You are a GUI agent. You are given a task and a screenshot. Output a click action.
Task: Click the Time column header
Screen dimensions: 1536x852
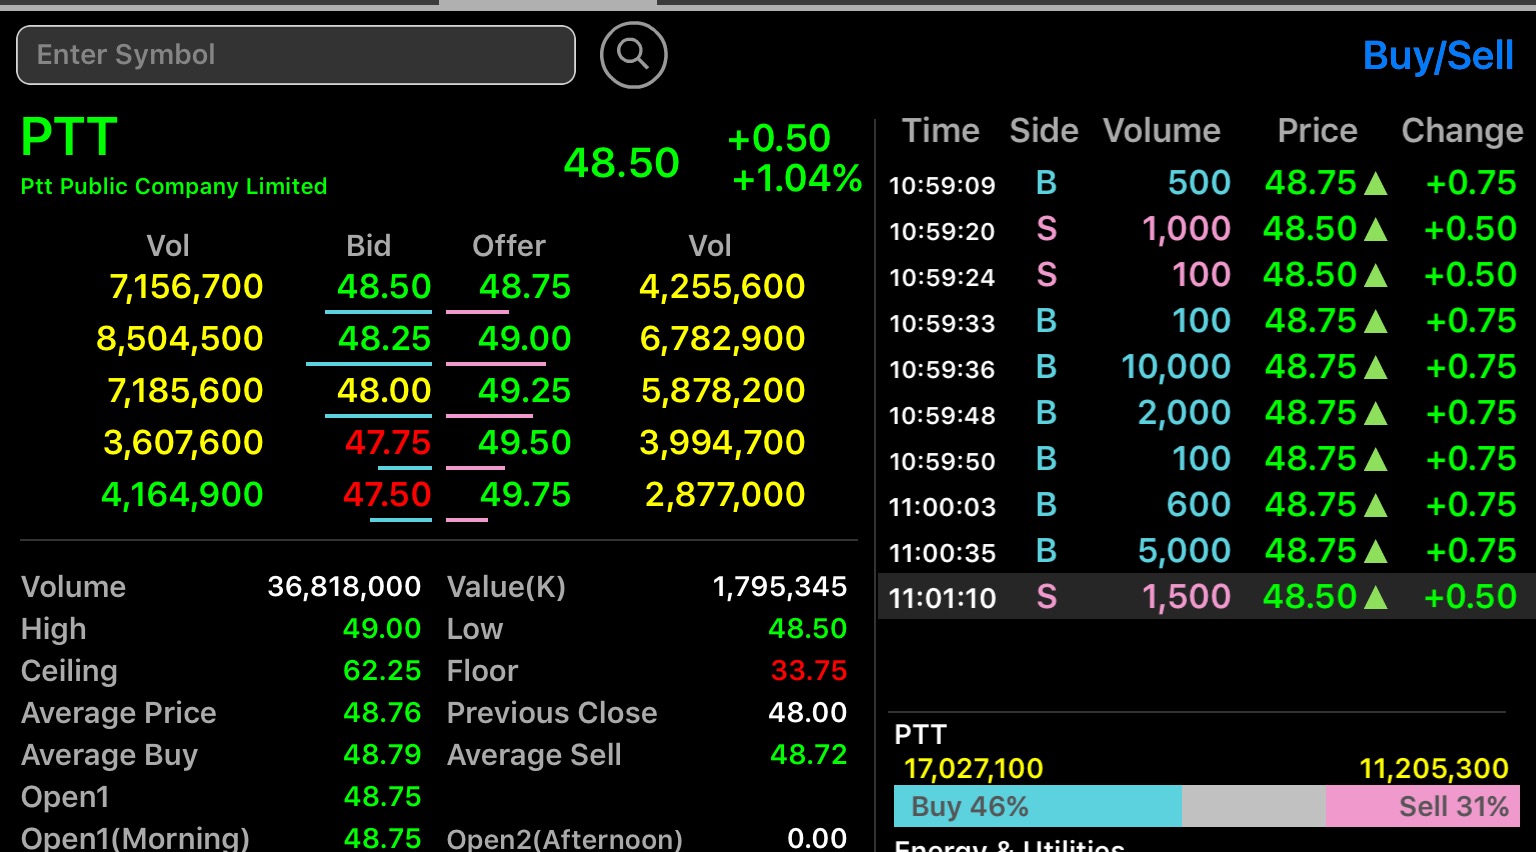[x=941, y=131]
